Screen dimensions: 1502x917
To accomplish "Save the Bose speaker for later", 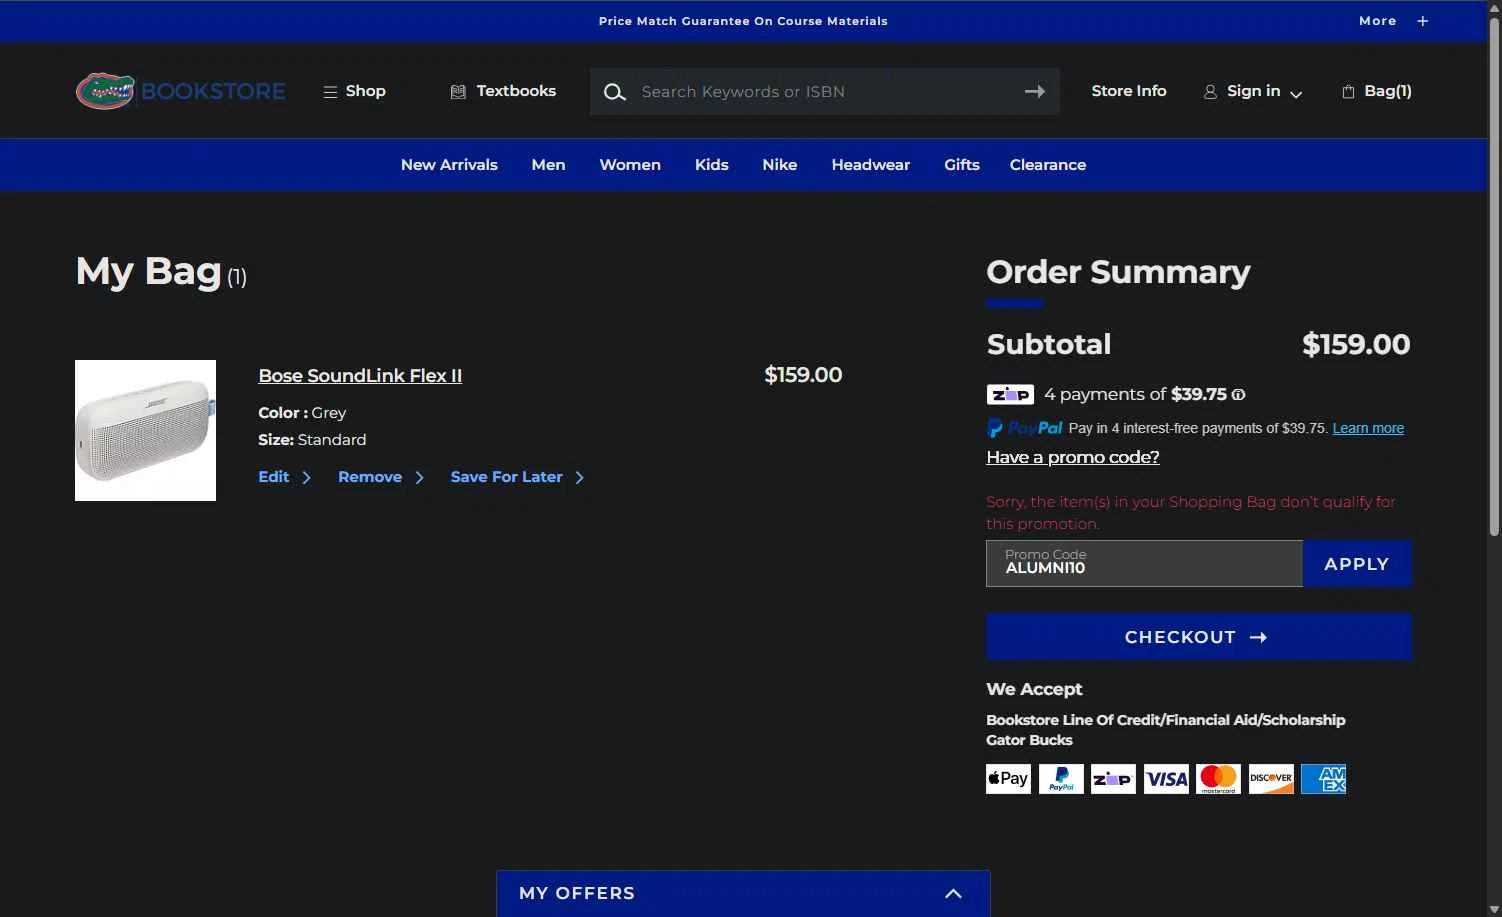I will tap(518, 477).
